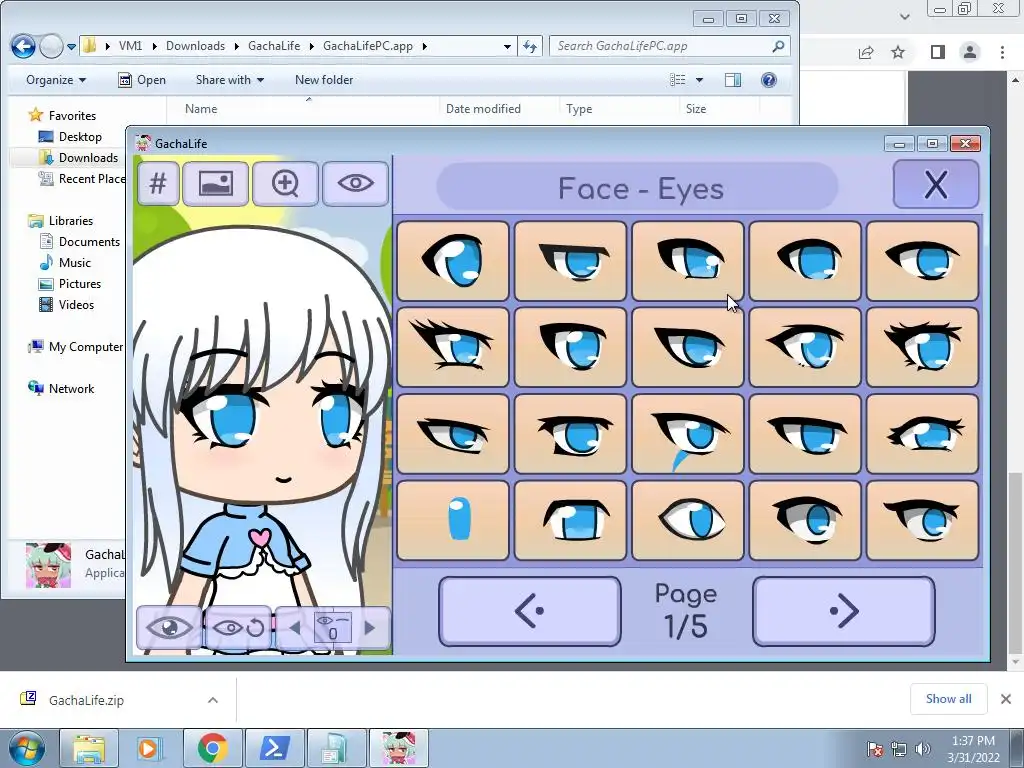
Task: Open PowerShell from the taskbar
Action: tap(274, 748)
